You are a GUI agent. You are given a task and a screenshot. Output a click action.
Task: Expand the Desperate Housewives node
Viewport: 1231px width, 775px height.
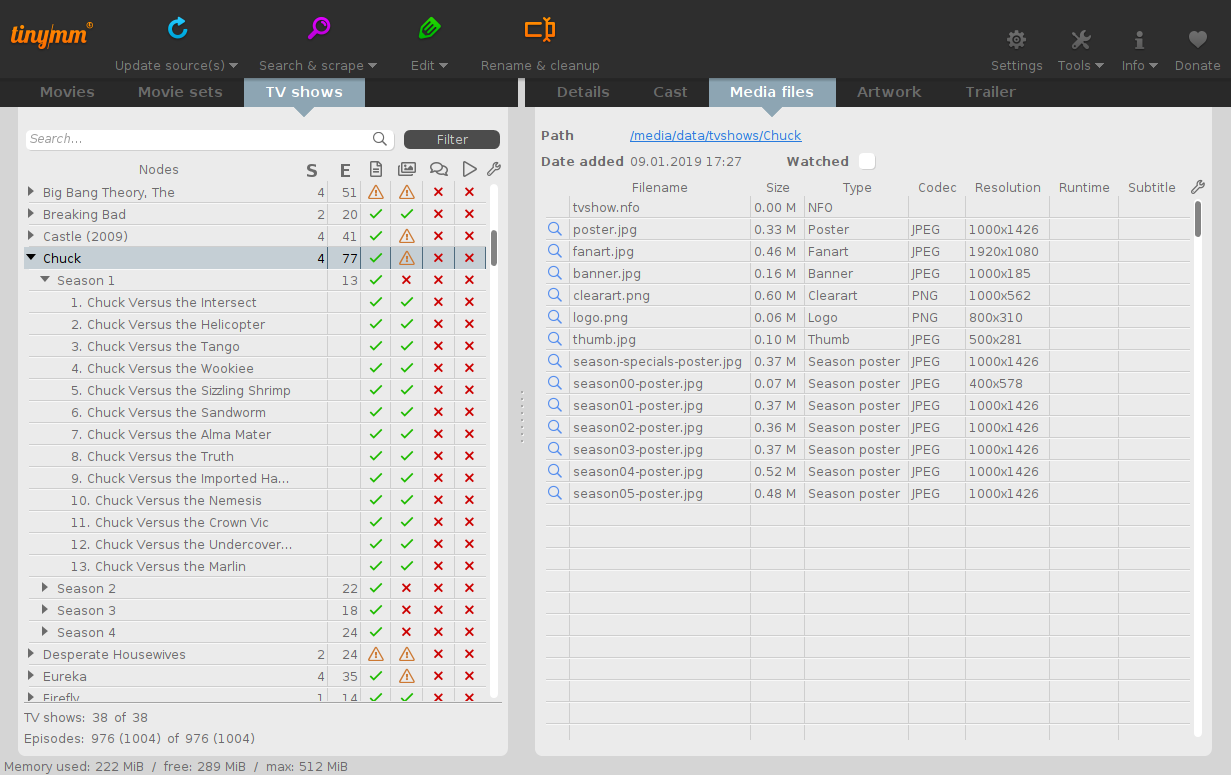[x=31, y=654]
